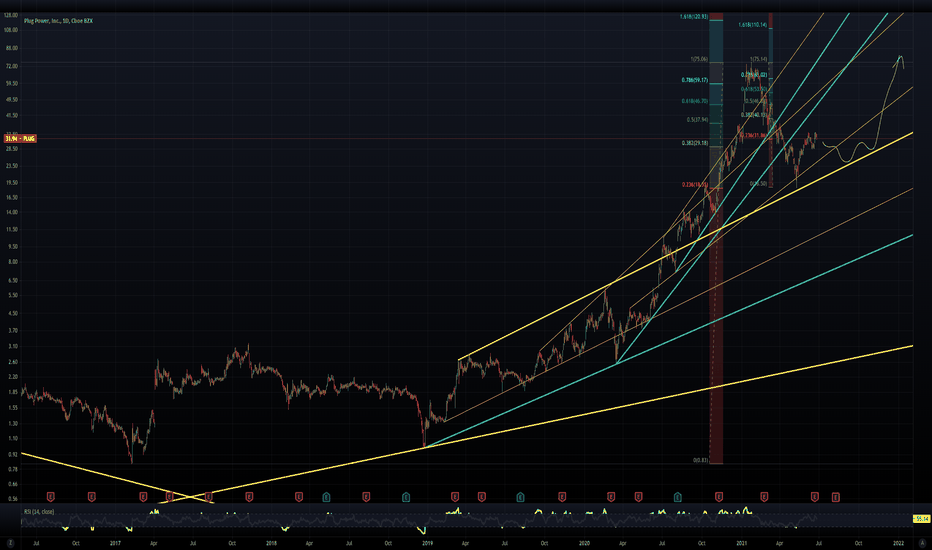
Task: Open the red earnings marker nearest Jul 2016
Action: click(51, 497)
